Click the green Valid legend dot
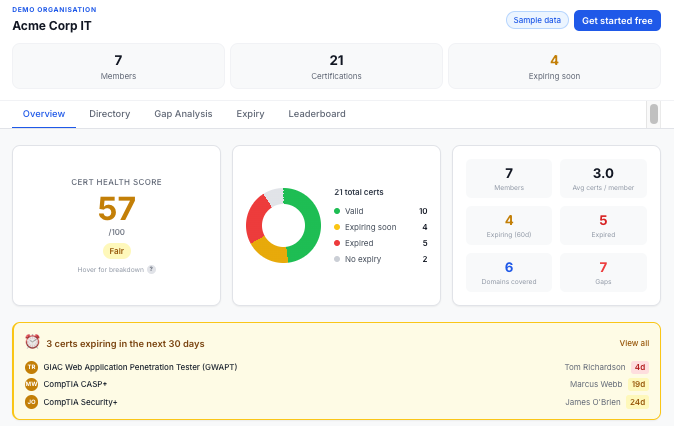The height and width of the screenshot is (426, 674). [337, 211]
